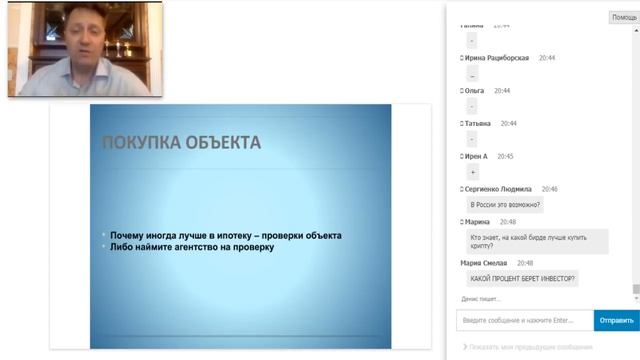The width and height of the screenshot is (640, 360).
Task: Click the plus message bubble from Ирен А
Action: click(x=473, y=172)
